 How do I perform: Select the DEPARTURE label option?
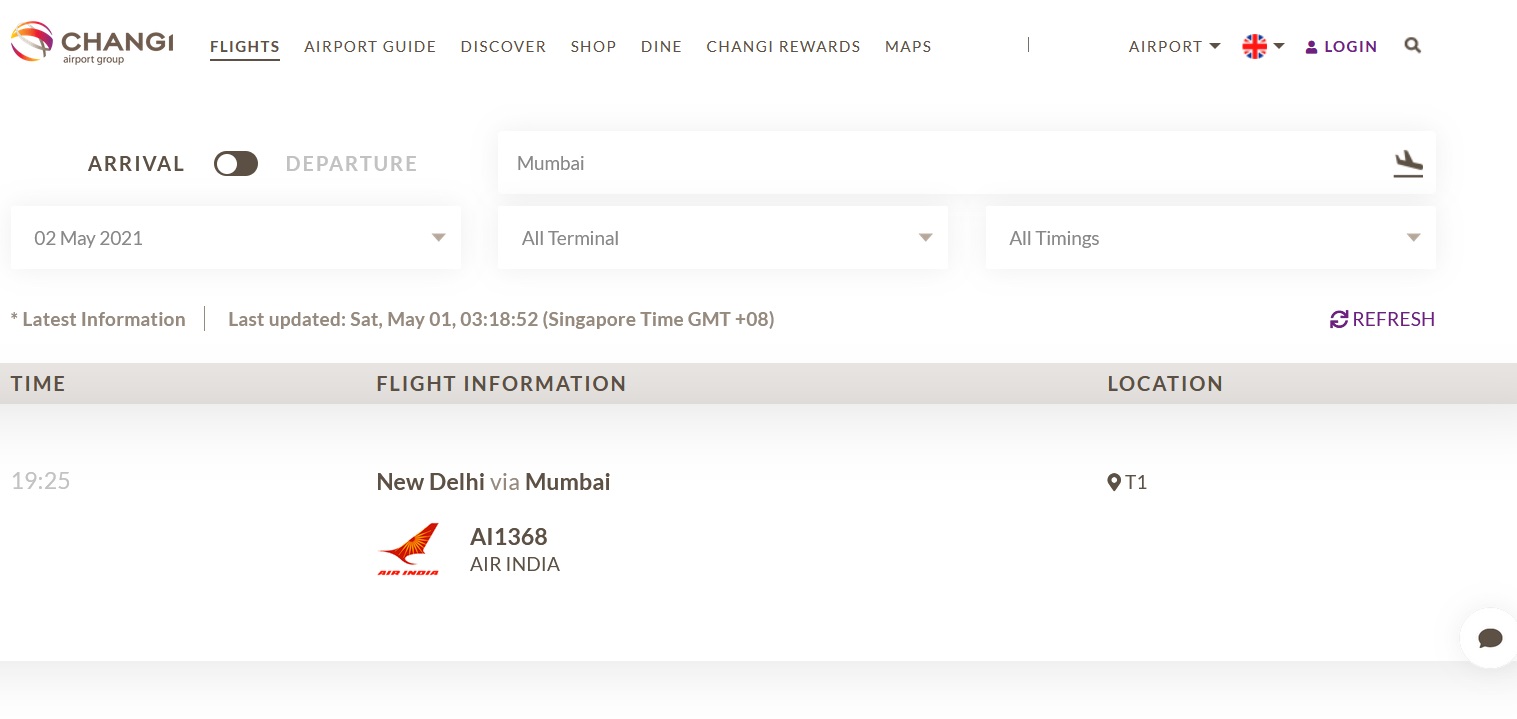[x=352, y=164]
